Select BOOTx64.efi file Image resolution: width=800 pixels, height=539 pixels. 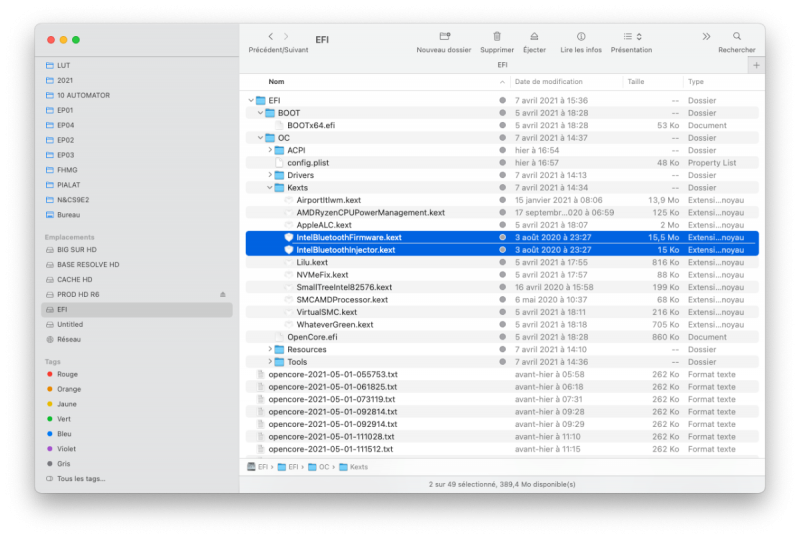[502, 126]
